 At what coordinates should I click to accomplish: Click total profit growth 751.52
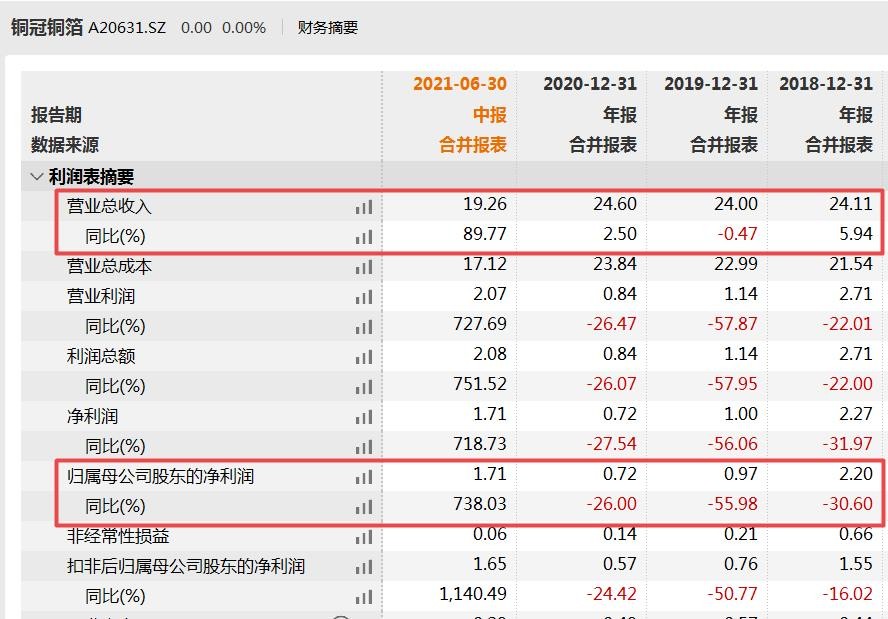(480, 384)
